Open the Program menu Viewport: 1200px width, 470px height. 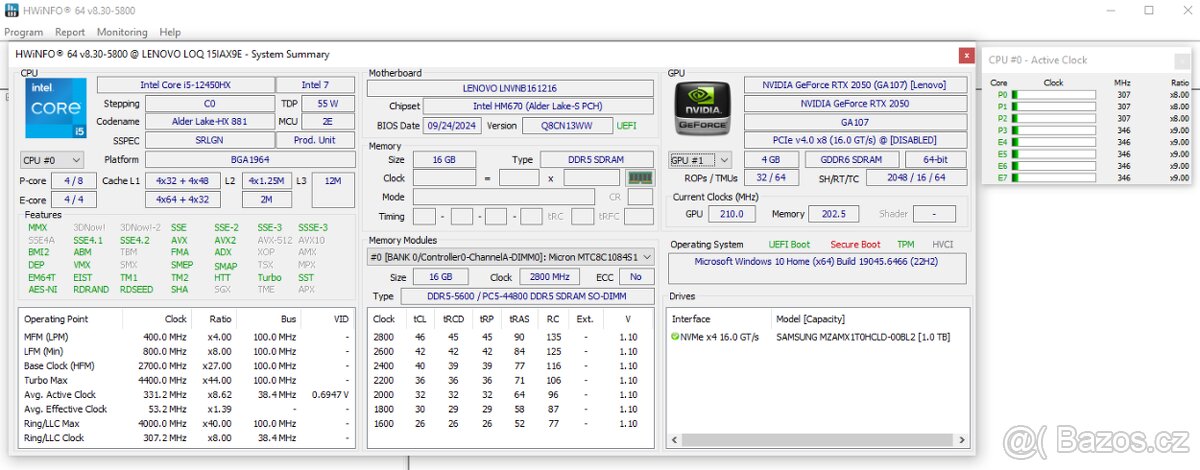point(24,32)
